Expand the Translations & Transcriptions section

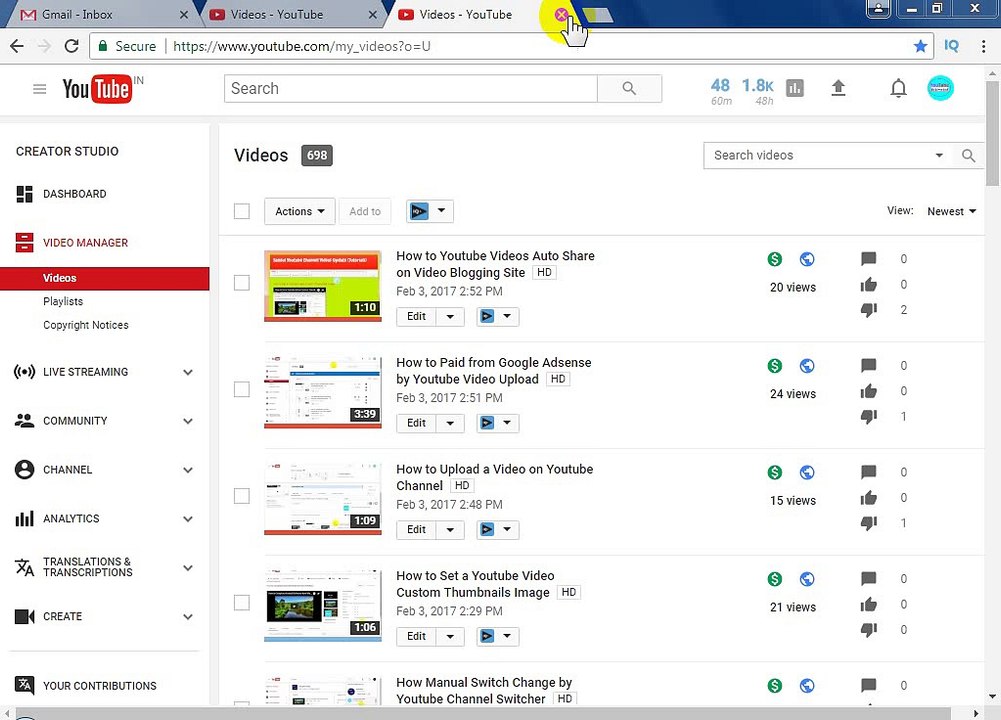[188, 567]
